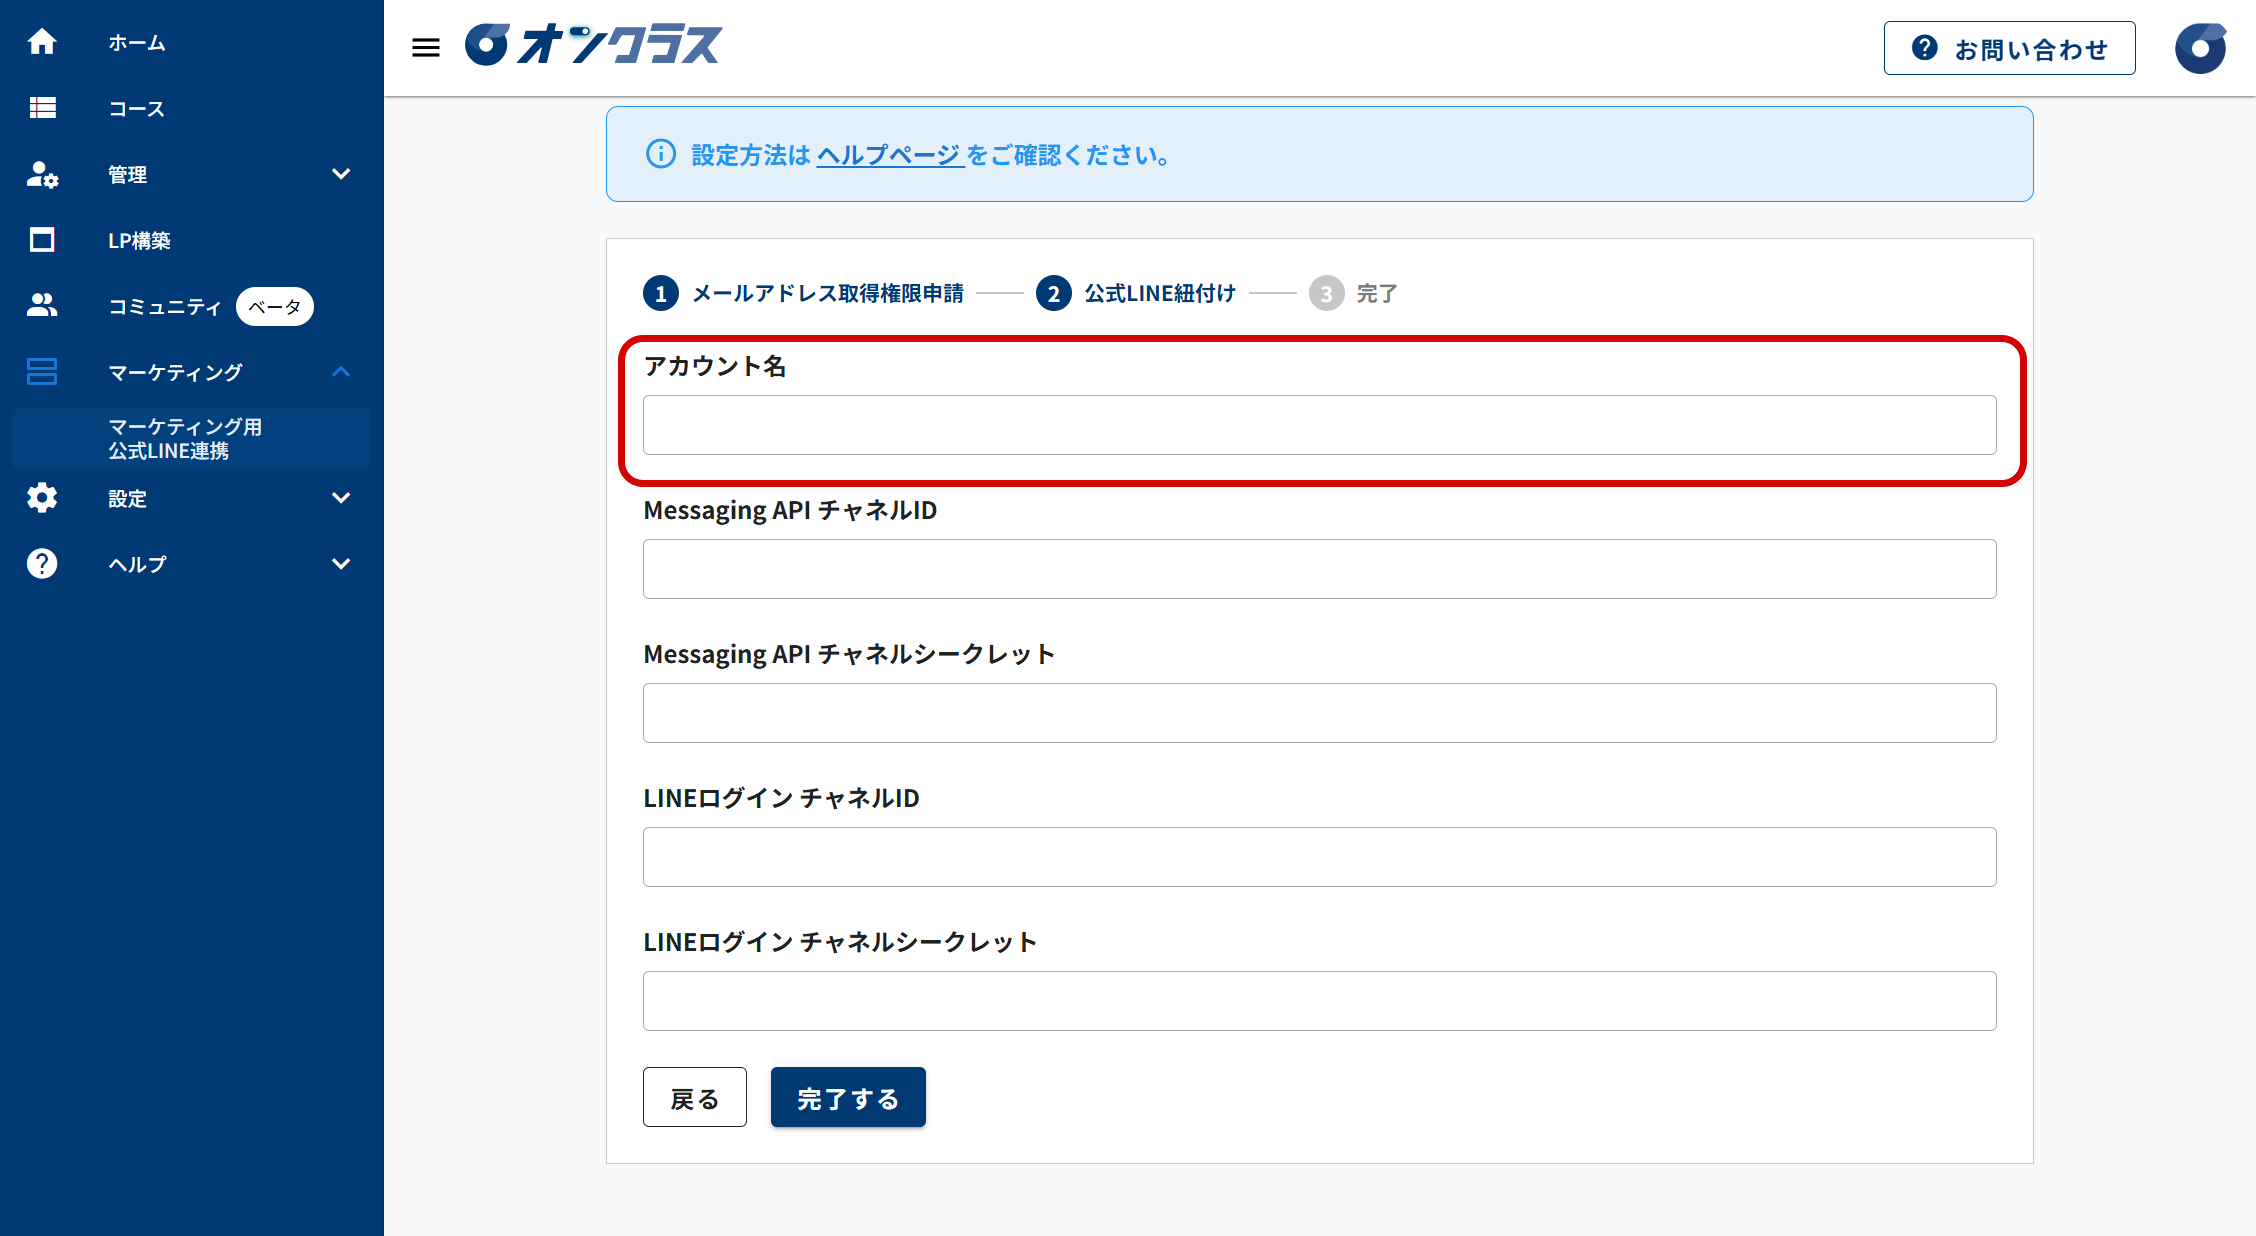Viewport: 2256px width, 1236px height.
Task: Select マーケティング用公式LINE連携 menu item
Action: click(185, 439)
